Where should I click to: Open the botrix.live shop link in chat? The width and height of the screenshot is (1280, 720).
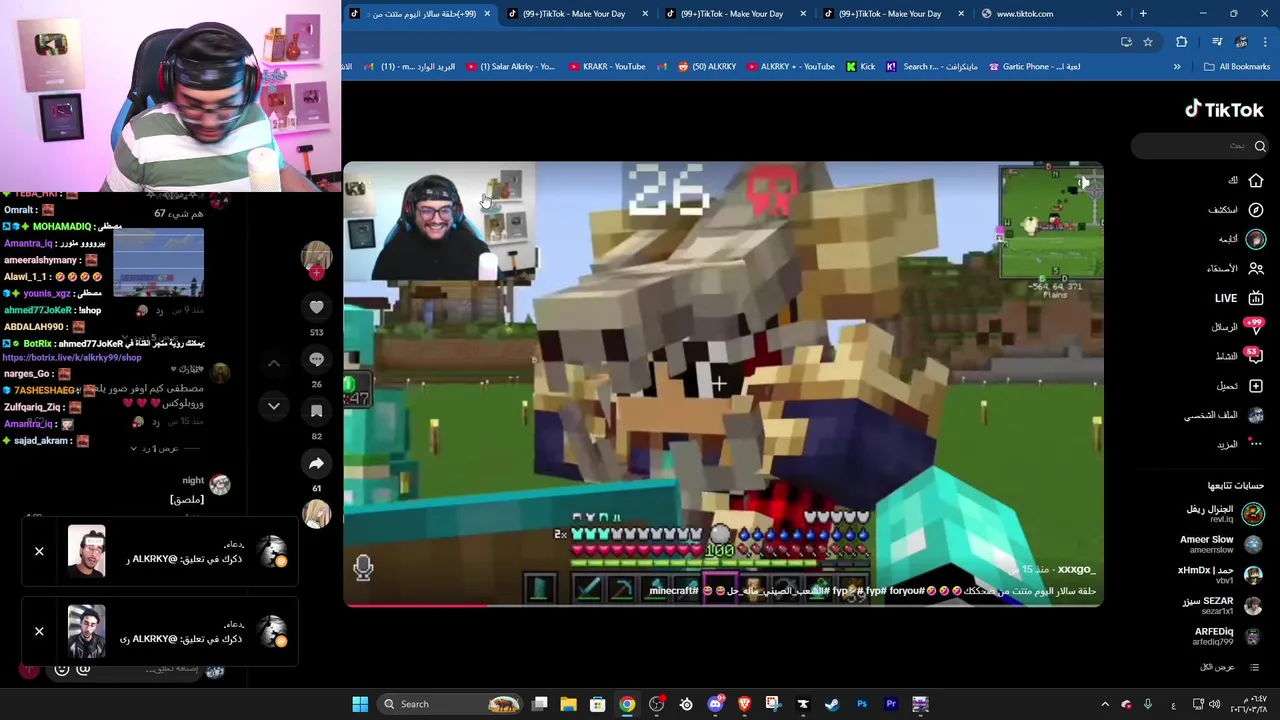[x=72, y=357]
